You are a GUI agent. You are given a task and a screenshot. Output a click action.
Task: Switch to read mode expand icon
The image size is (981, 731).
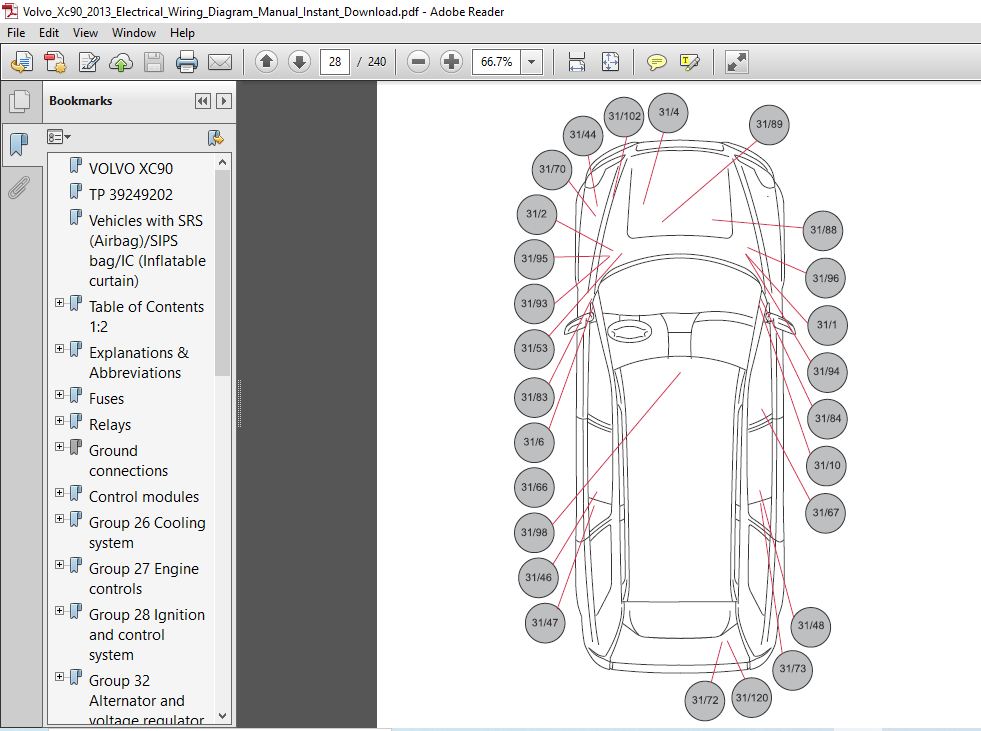(736, 62)
